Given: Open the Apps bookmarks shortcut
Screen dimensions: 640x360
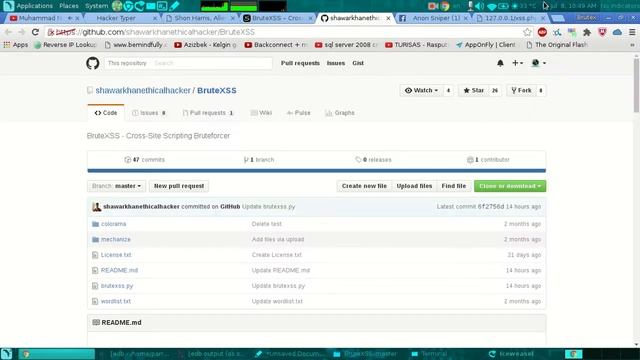Looking at the screenshot, I should click(16, 45).
